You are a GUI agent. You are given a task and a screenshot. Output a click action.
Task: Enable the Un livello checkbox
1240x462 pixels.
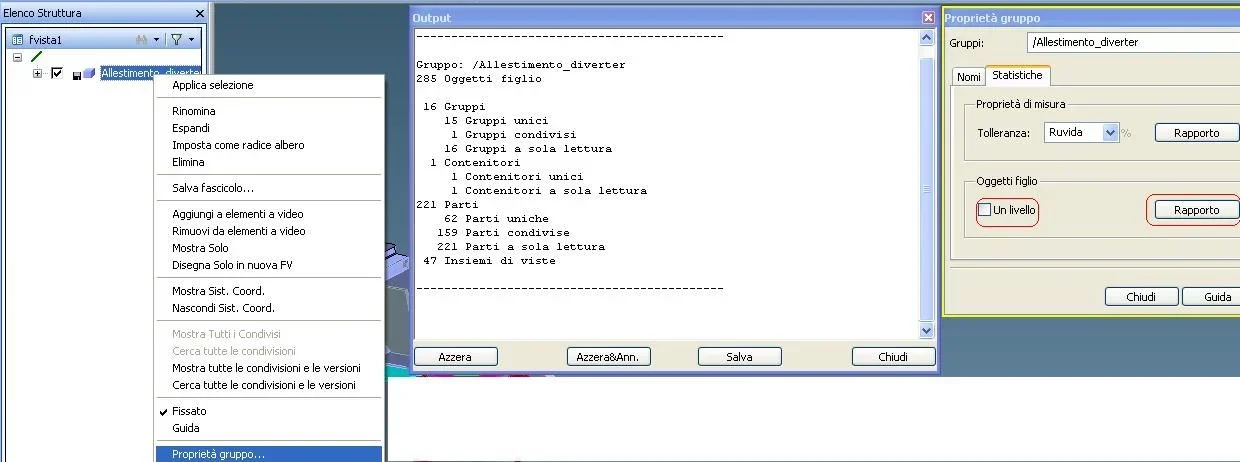[985, 210]
